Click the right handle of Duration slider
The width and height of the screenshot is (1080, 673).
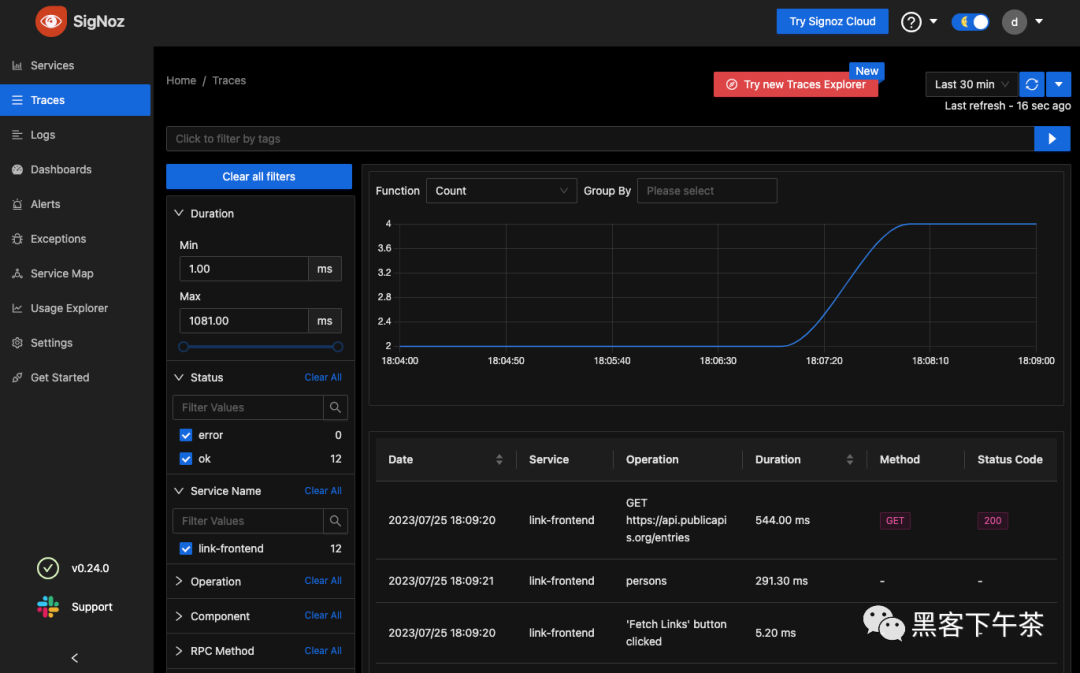tap(338, 347)
